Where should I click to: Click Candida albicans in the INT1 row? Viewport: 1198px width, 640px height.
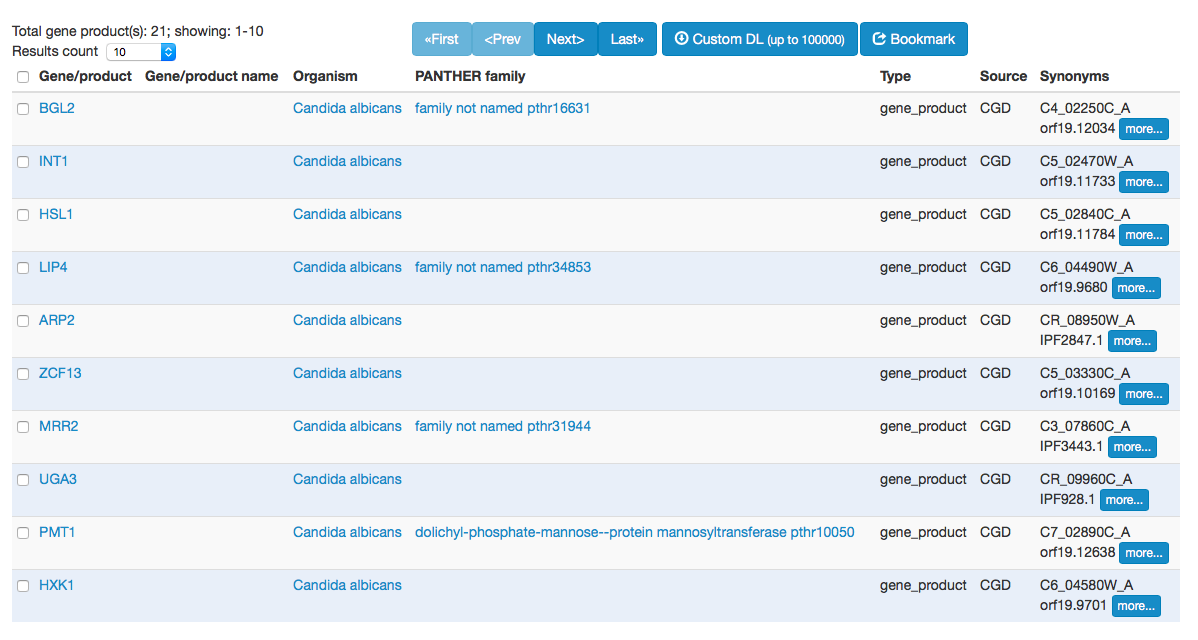[347, 161]
